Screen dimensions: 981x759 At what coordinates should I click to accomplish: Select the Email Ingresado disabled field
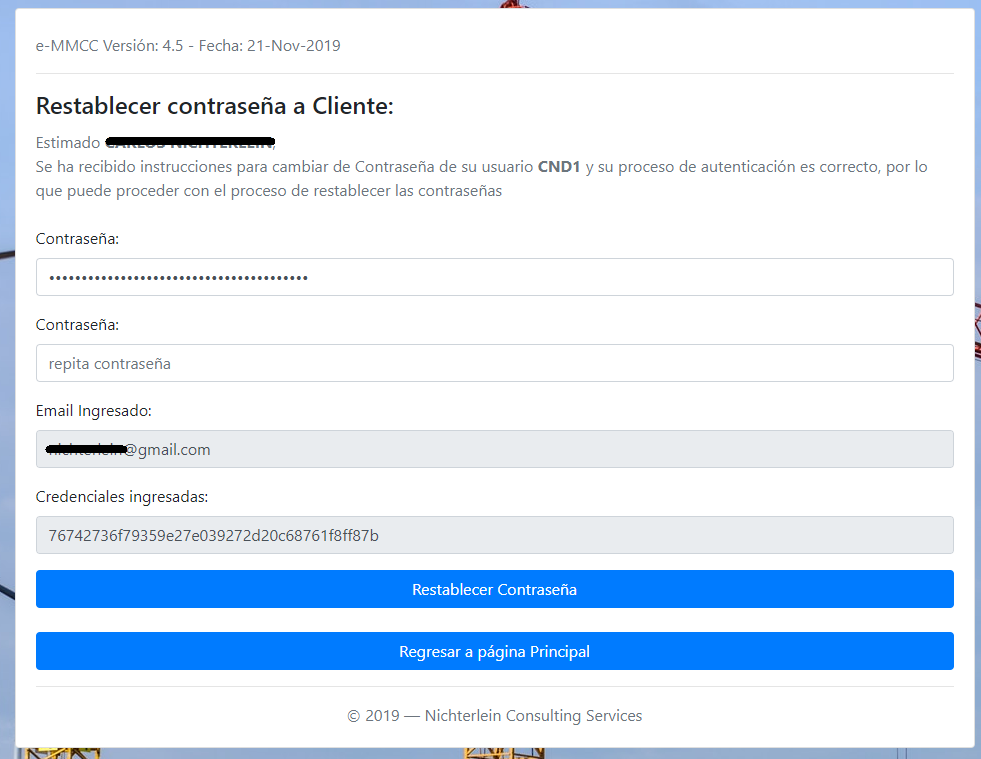[x=494, y=449]
